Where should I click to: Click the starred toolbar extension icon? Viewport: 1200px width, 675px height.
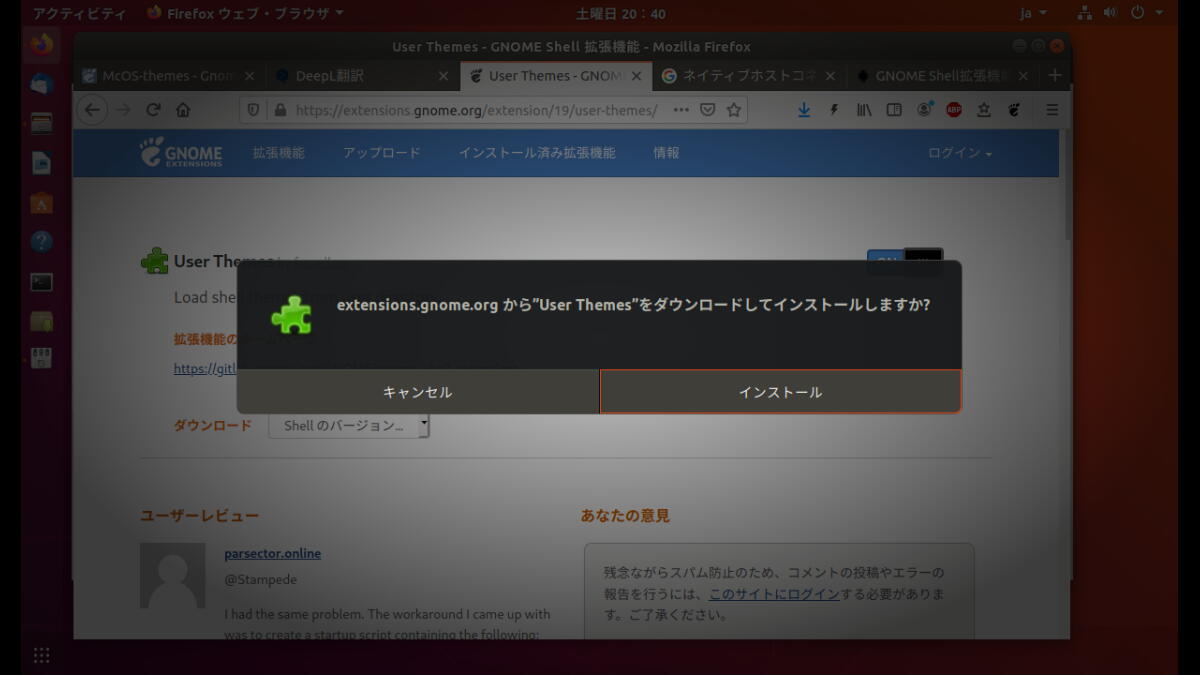click(984, 110)
